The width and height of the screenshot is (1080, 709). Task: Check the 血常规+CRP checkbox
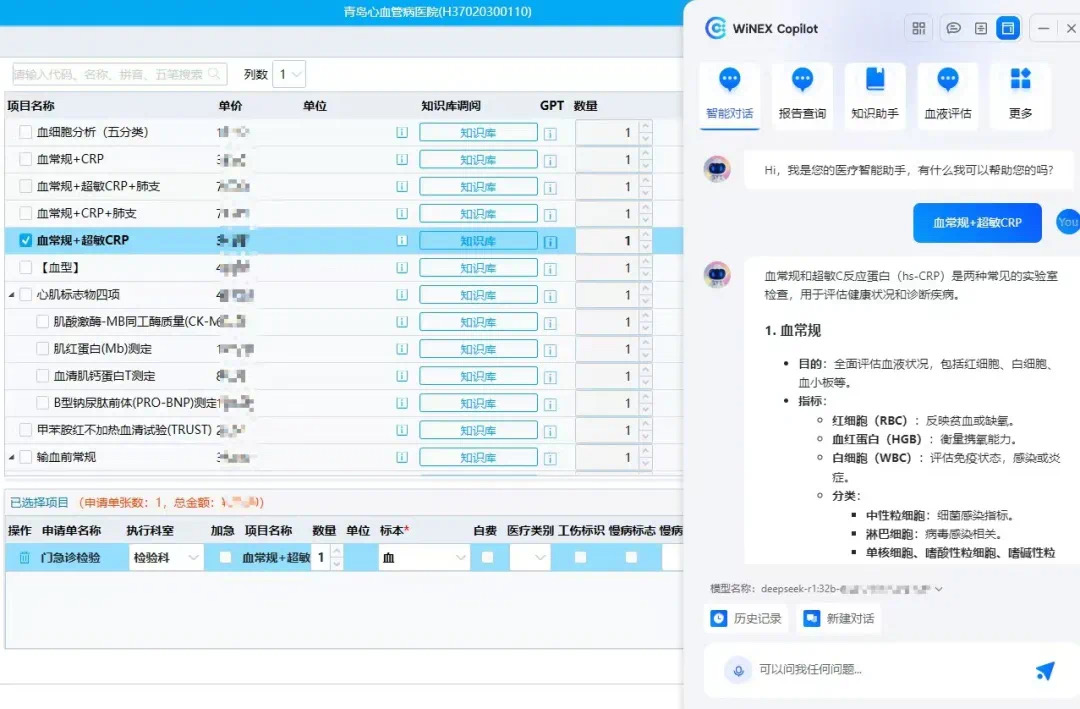pos(26,159)
